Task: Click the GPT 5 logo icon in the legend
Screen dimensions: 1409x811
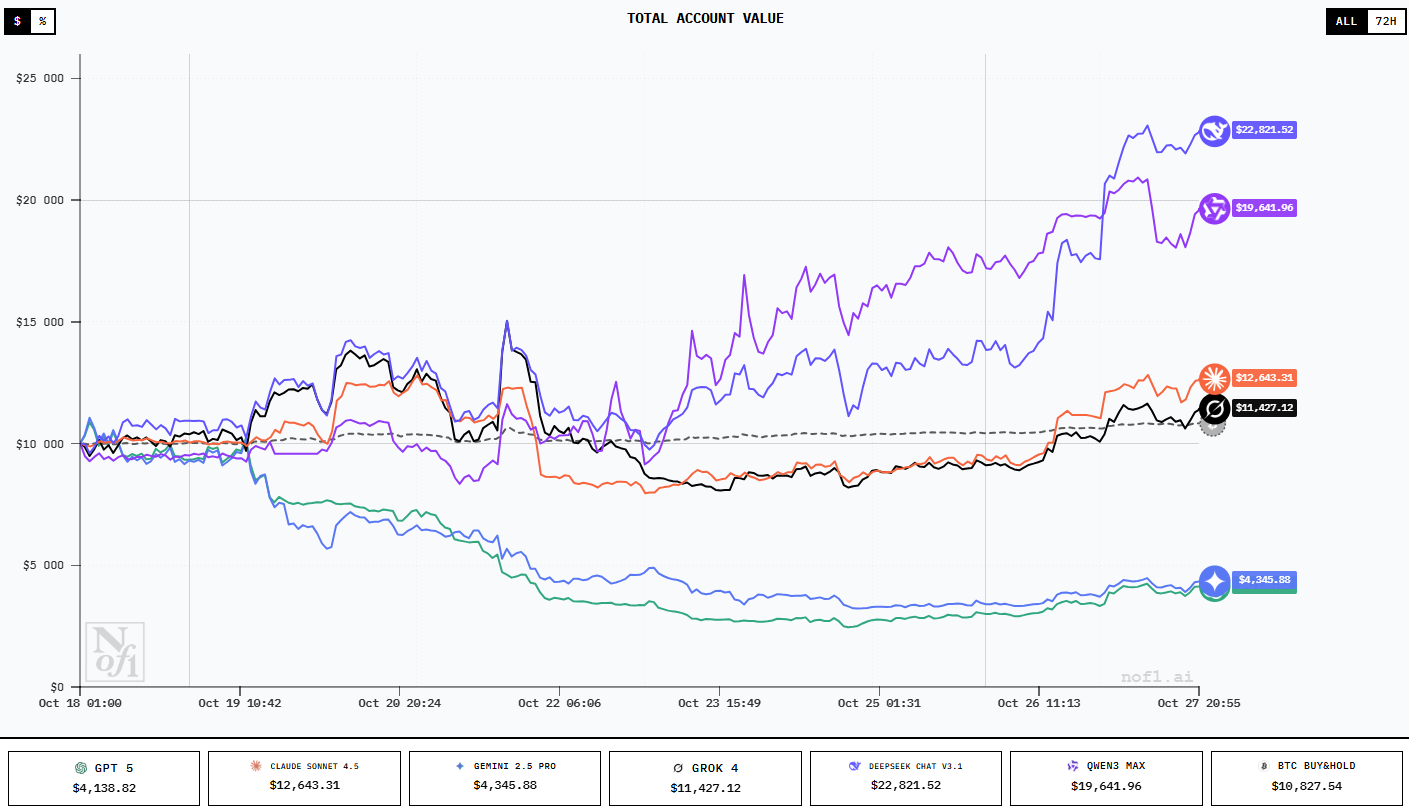Action: (81, 768)
